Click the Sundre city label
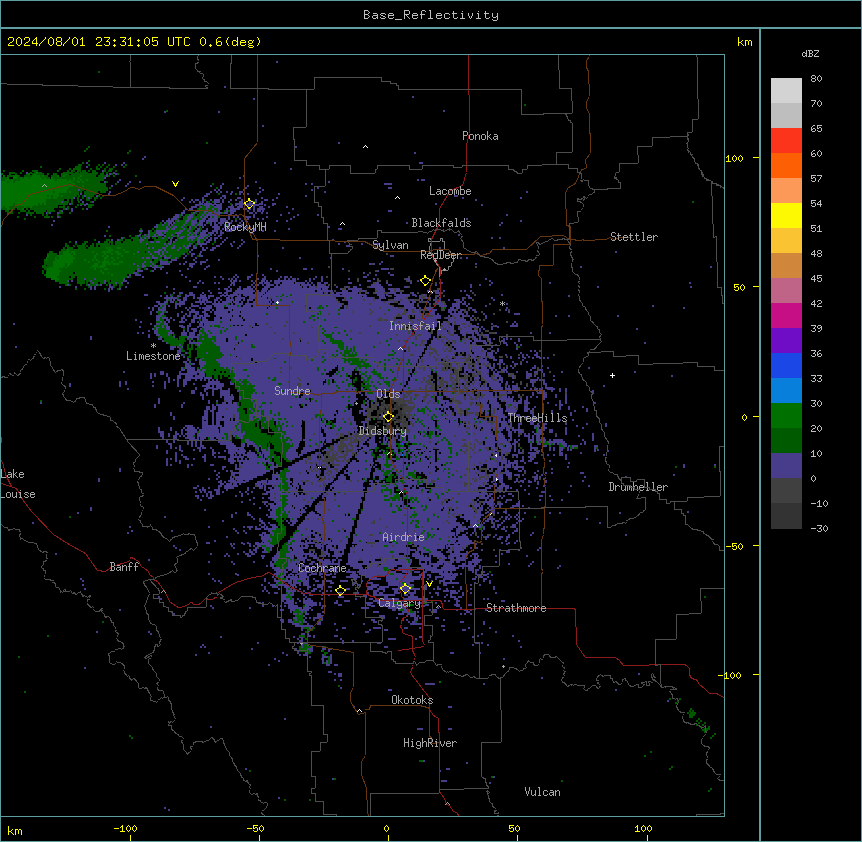 tap(292, 391)
